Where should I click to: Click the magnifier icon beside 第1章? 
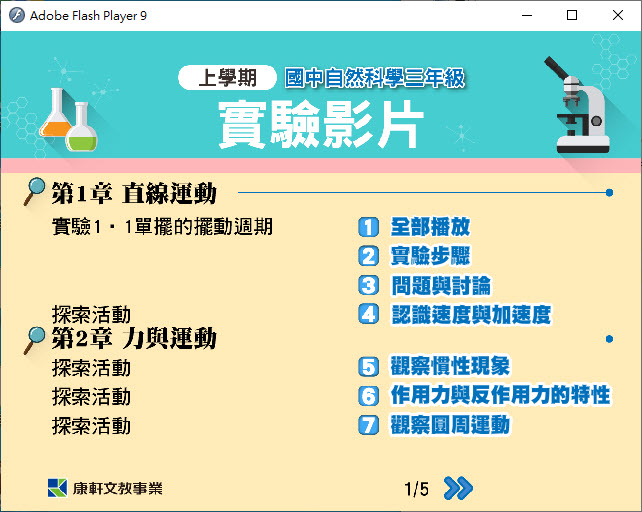click(35, 192)
